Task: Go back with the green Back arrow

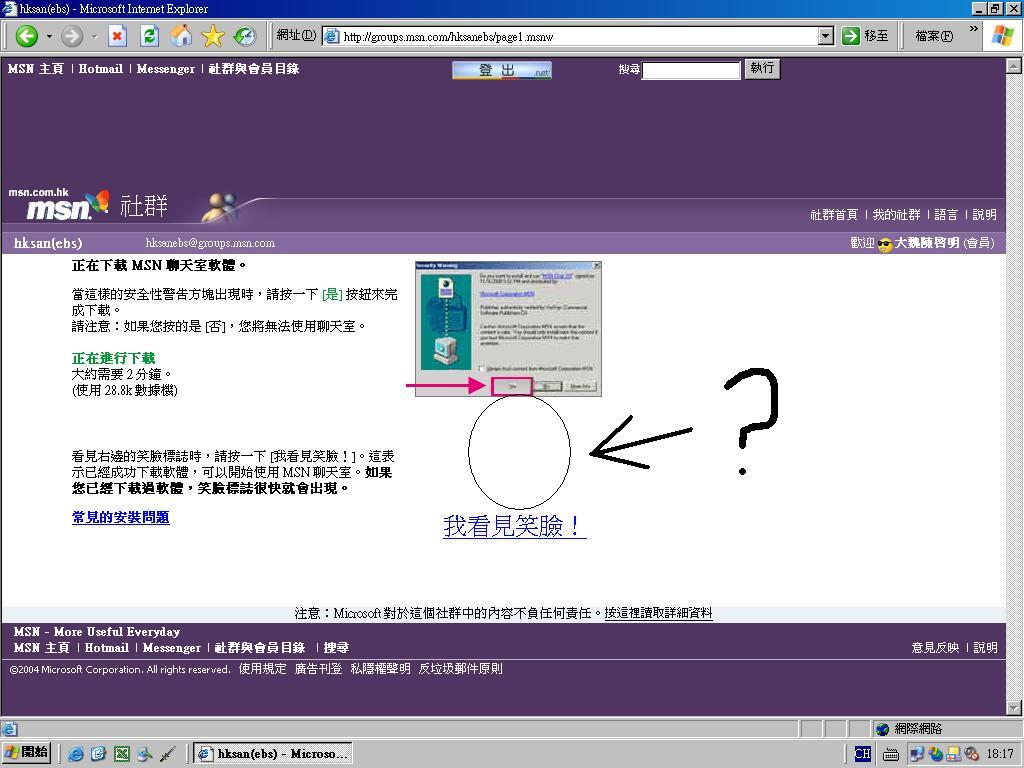Action: click(27, 36)
